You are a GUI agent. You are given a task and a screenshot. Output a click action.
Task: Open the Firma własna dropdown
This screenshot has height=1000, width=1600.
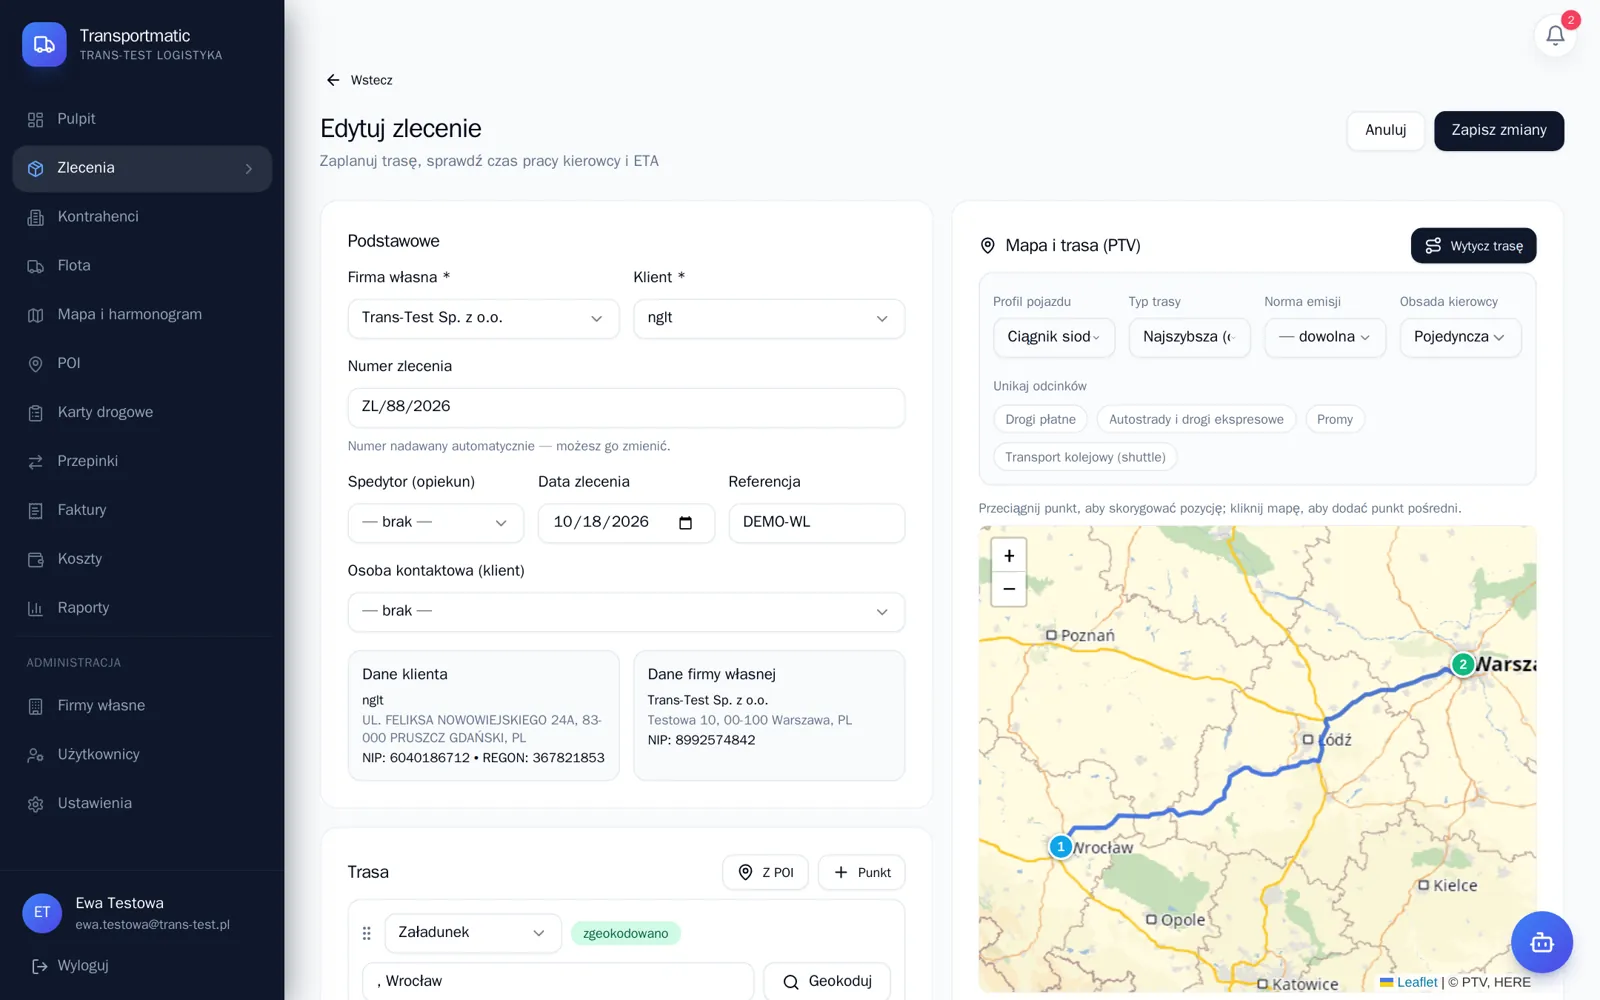pos(483,318)
